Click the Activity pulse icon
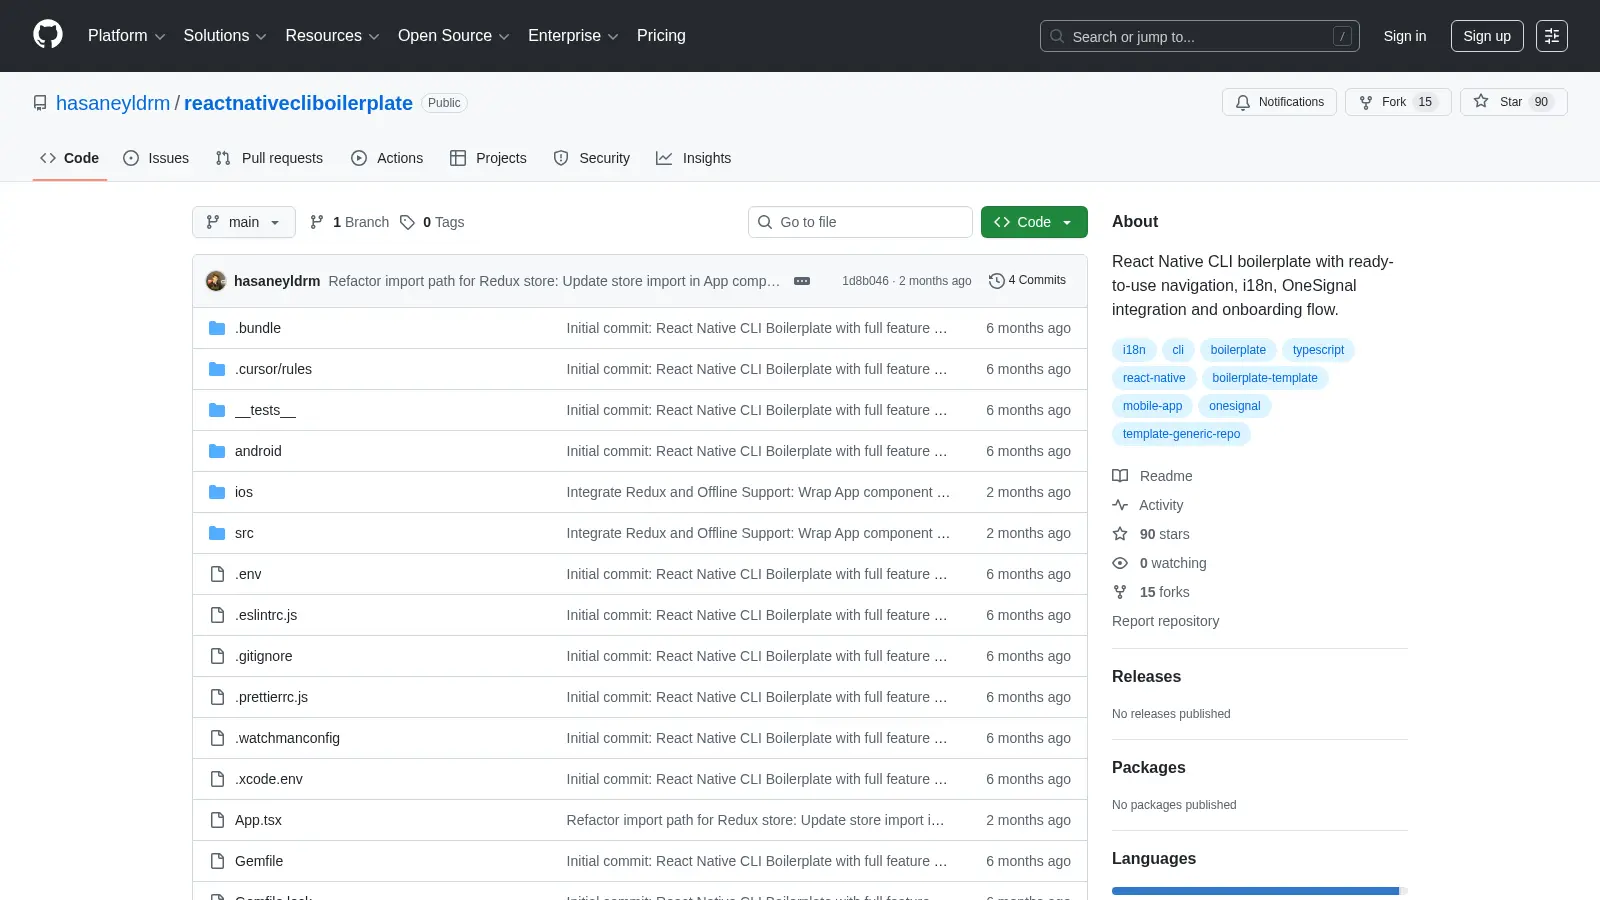The width and height of the screenshot is (1600, 900). tap(1120, 505)
